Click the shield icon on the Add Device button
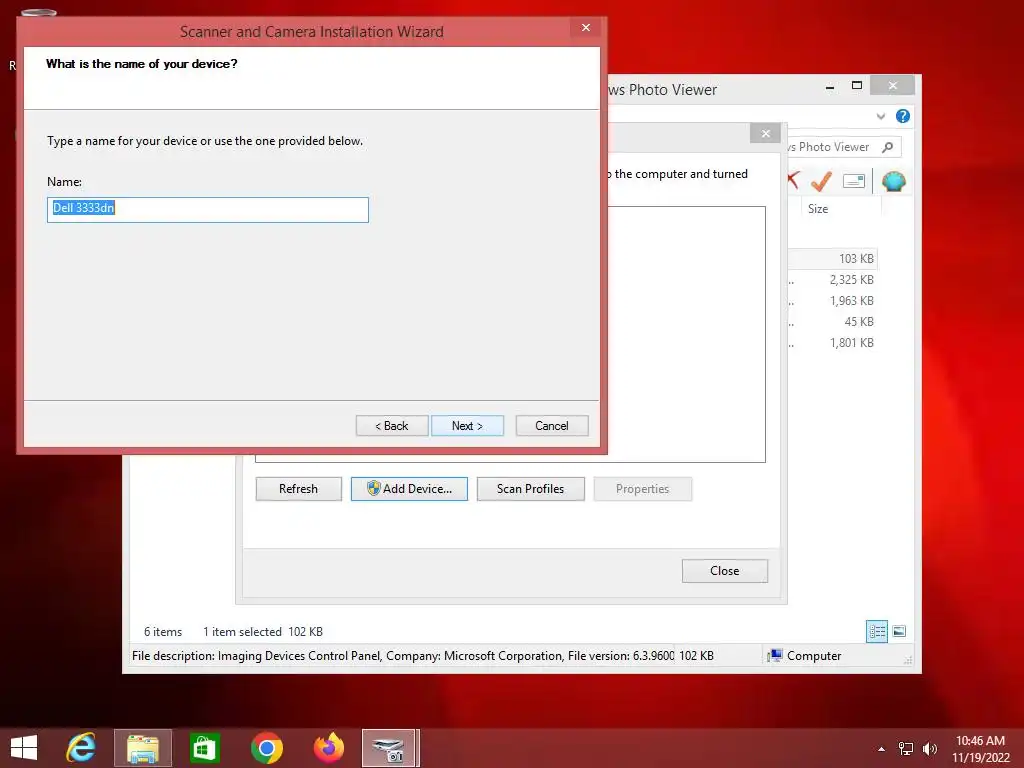This screenshot has height=768, width=1024. pos(374,488)
